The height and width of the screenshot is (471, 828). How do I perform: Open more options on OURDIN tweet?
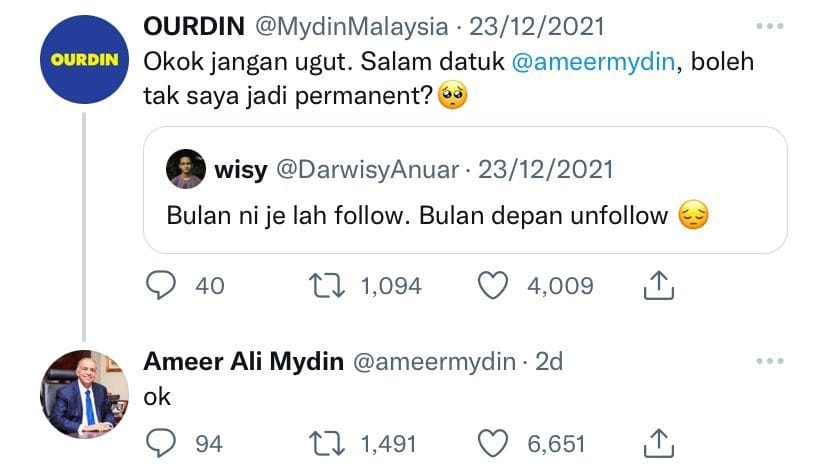[x=769, y=26]
